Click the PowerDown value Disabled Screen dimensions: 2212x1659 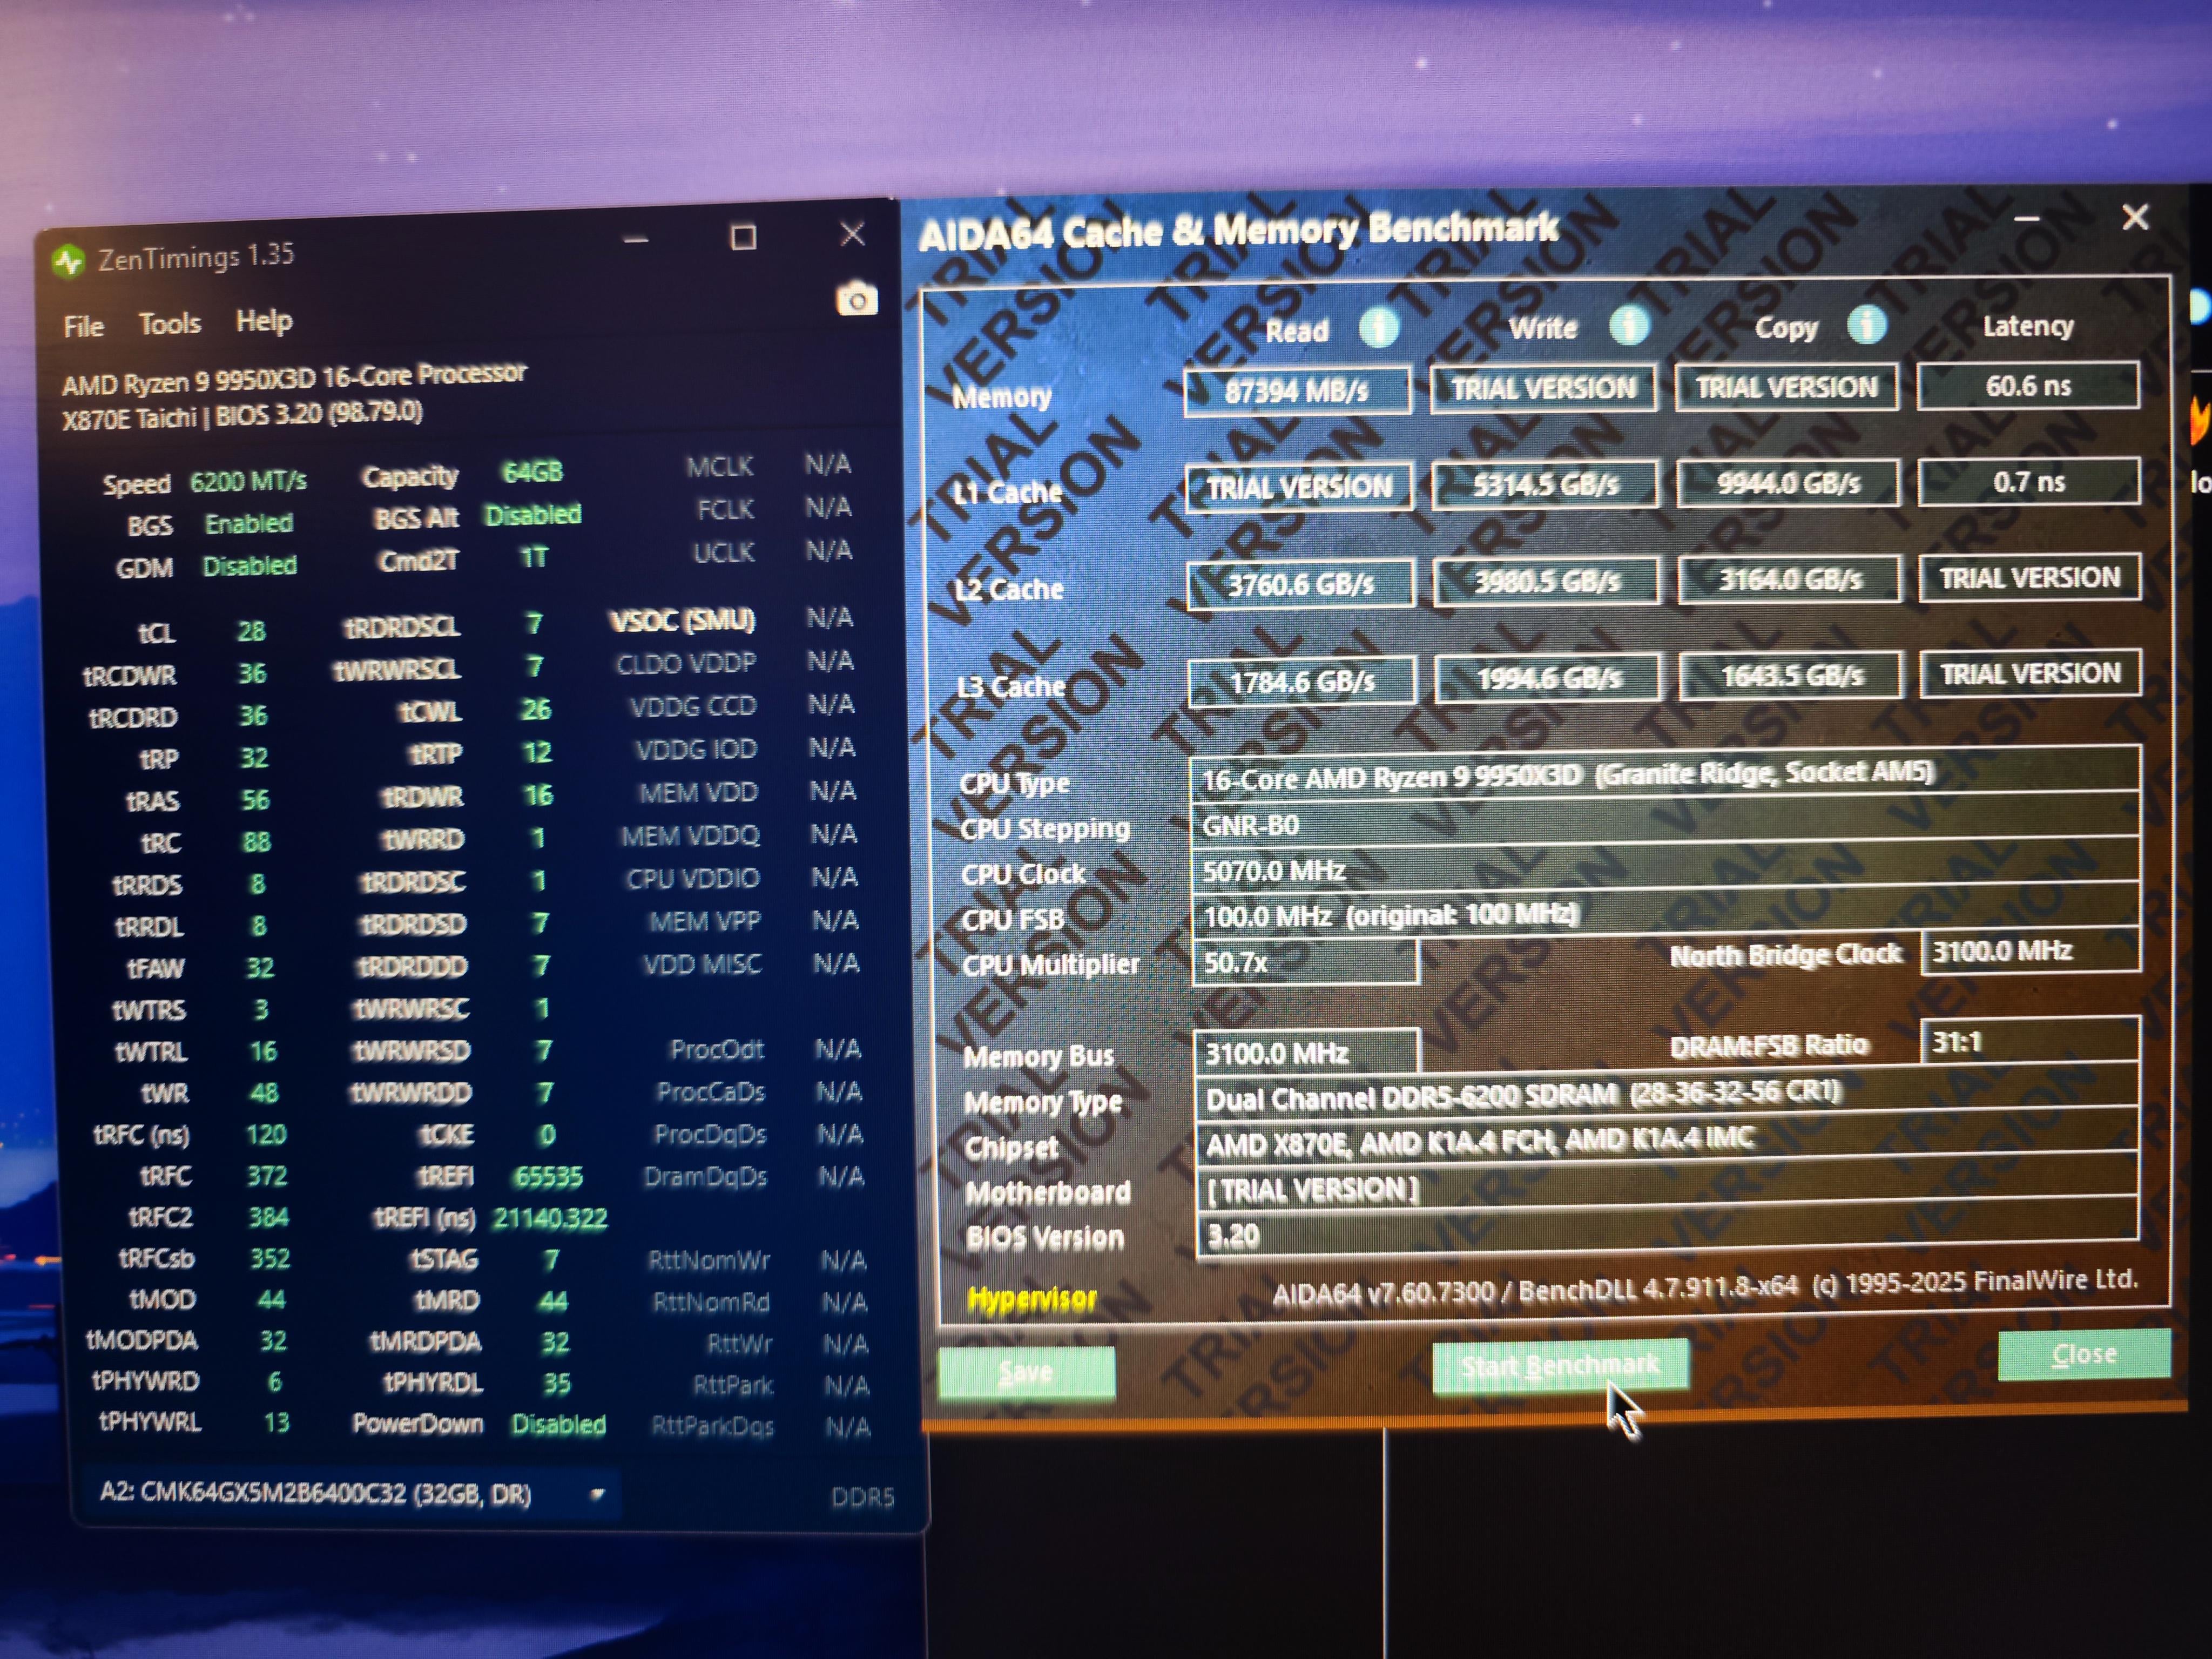(559, 1424)
